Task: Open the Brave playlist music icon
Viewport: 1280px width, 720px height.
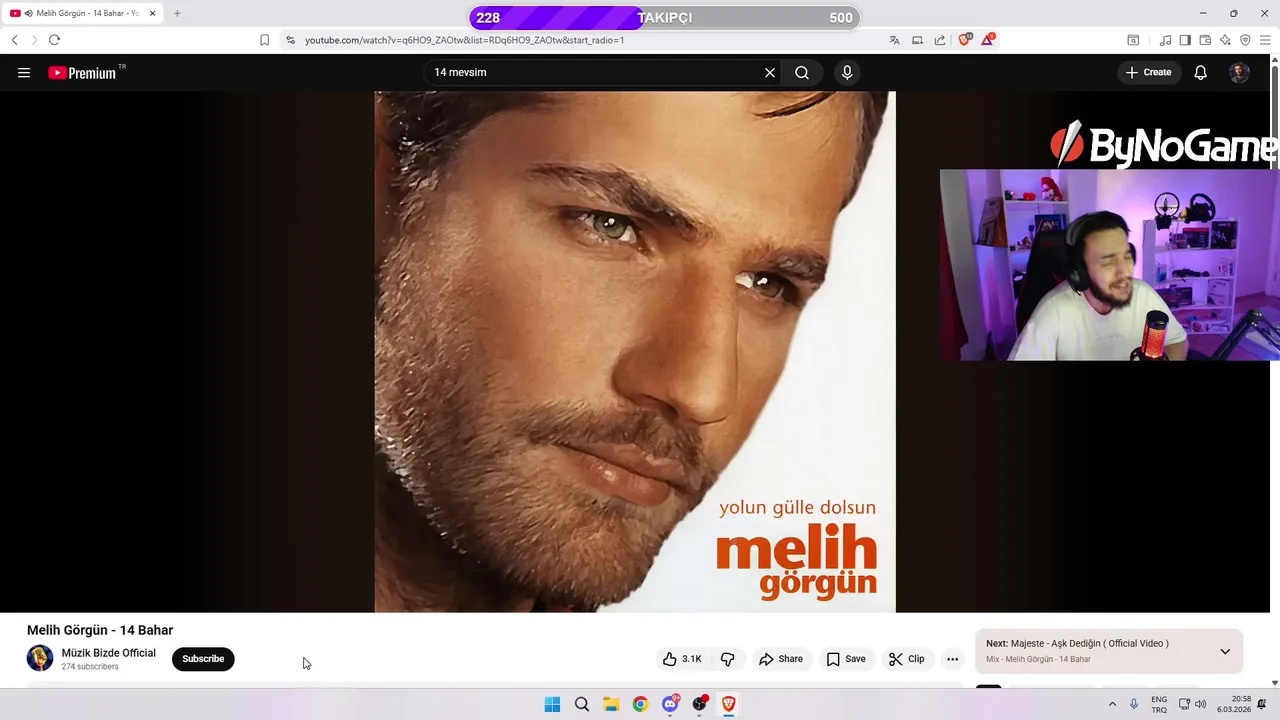Action: coord(1165,40)
